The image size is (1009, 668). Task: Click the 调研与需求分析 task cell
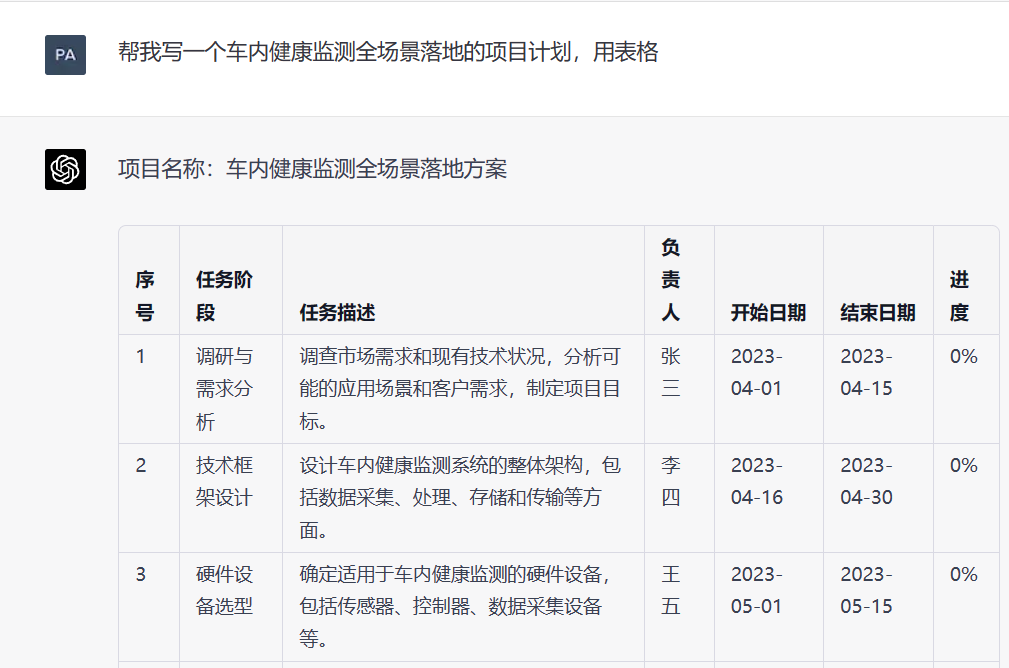click(224, 389)
